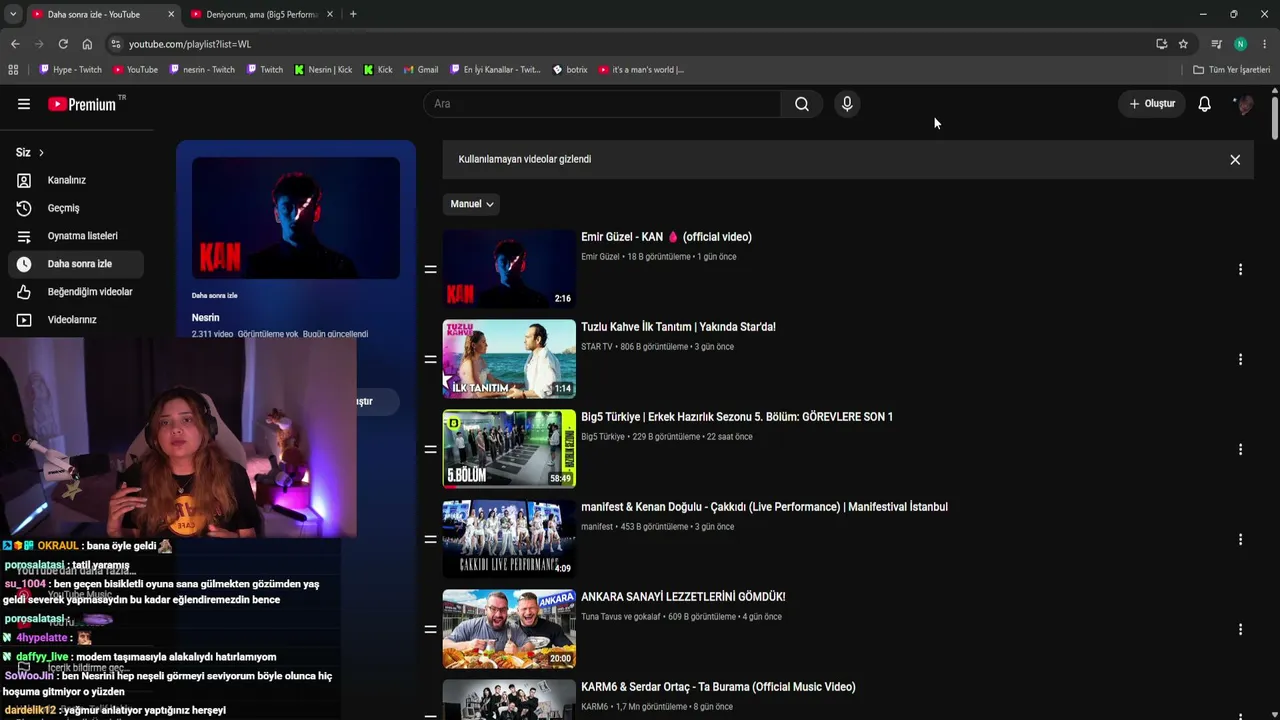
Task: Open the YouTube hamburger guide menu
Action: (24, 104)
